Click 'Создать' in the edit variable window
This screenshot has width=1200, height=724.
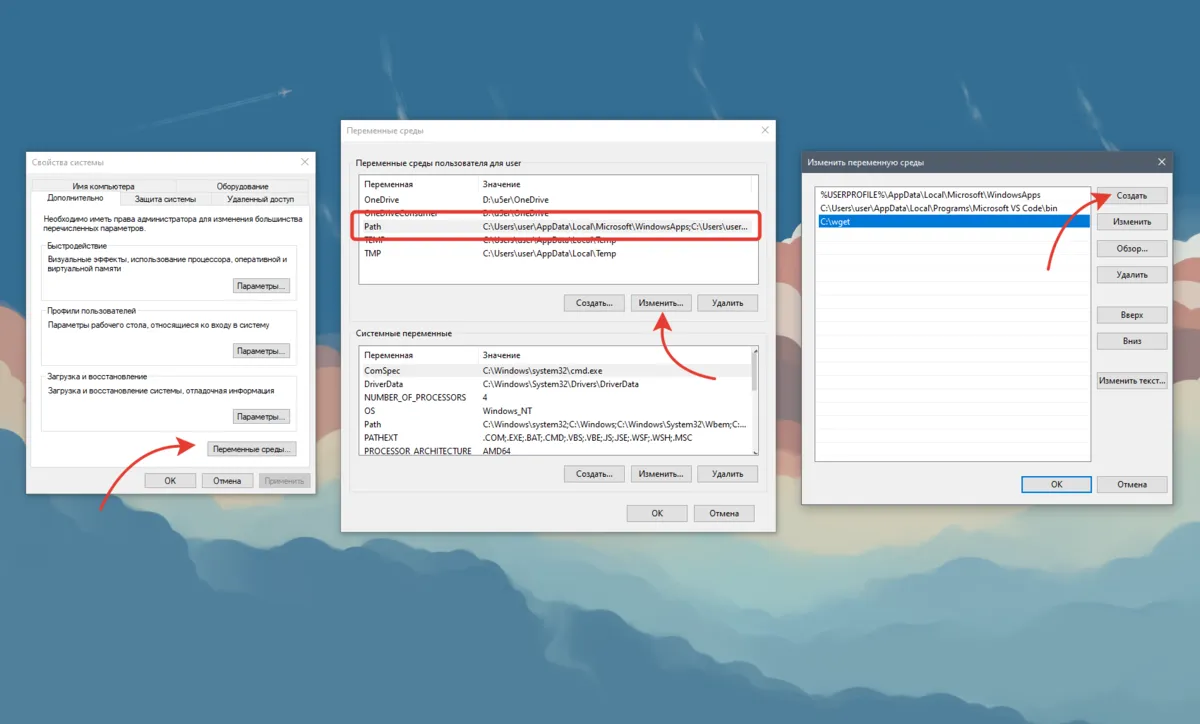(x=1132, y=195)
